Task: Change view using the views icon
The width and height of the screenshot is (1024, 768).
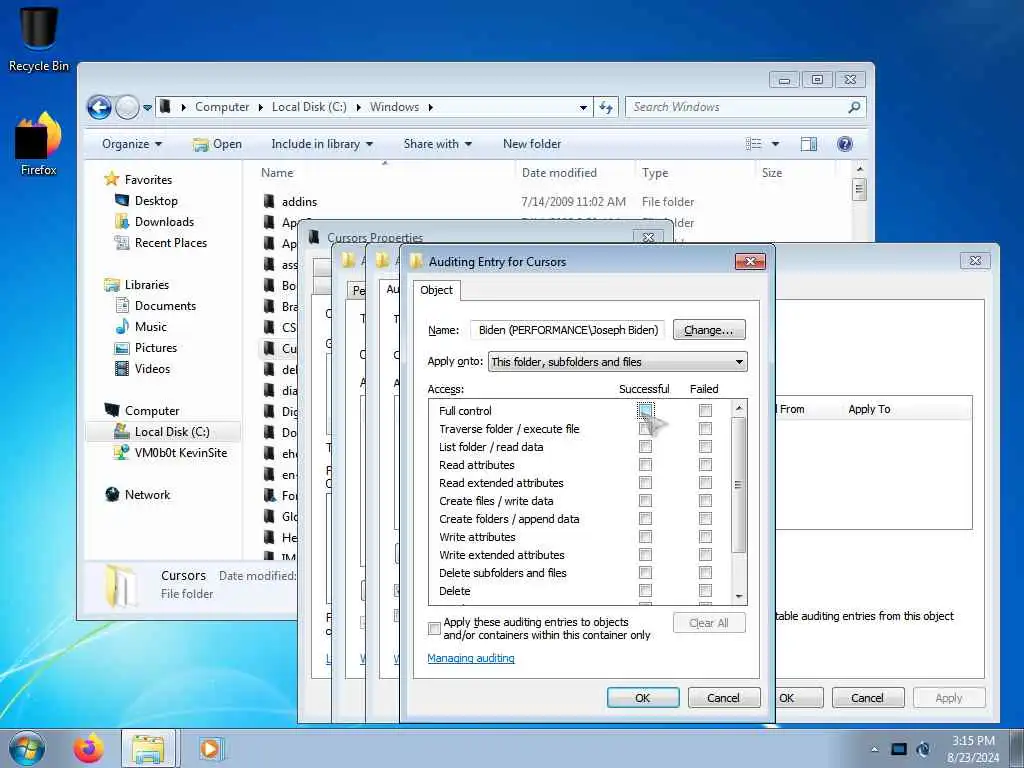Action: (x=754, y=144)
